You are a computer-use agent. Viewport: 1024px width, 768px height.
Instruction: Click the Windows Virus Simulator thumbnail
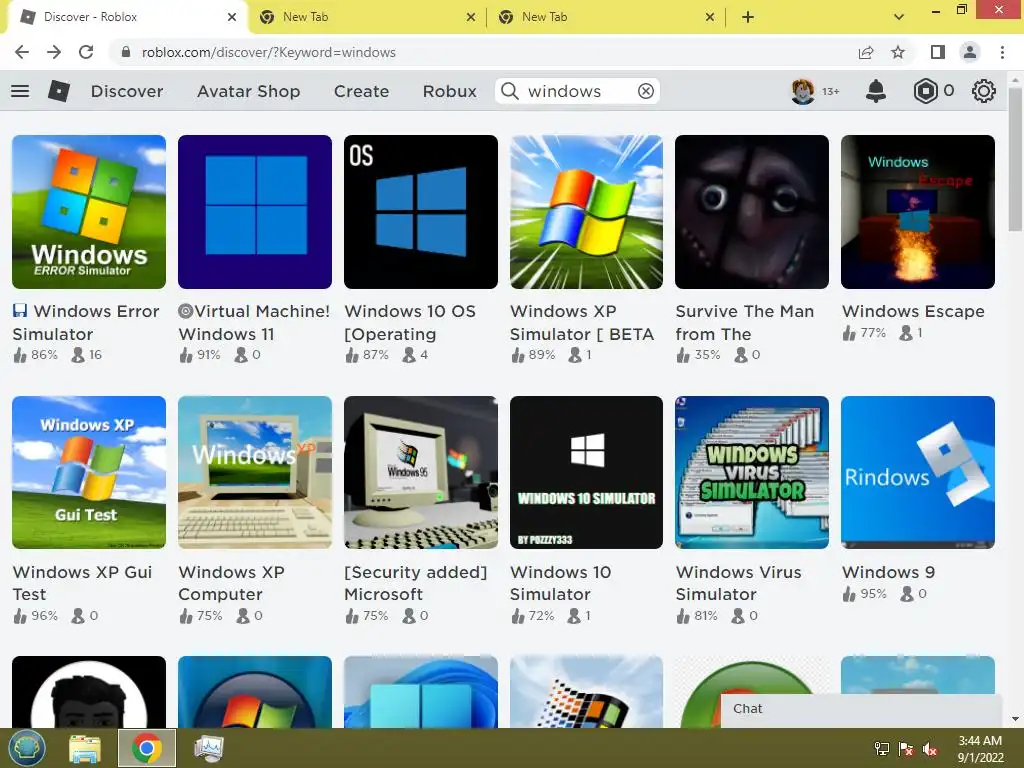pyautogui.click(x=752, y=472)
